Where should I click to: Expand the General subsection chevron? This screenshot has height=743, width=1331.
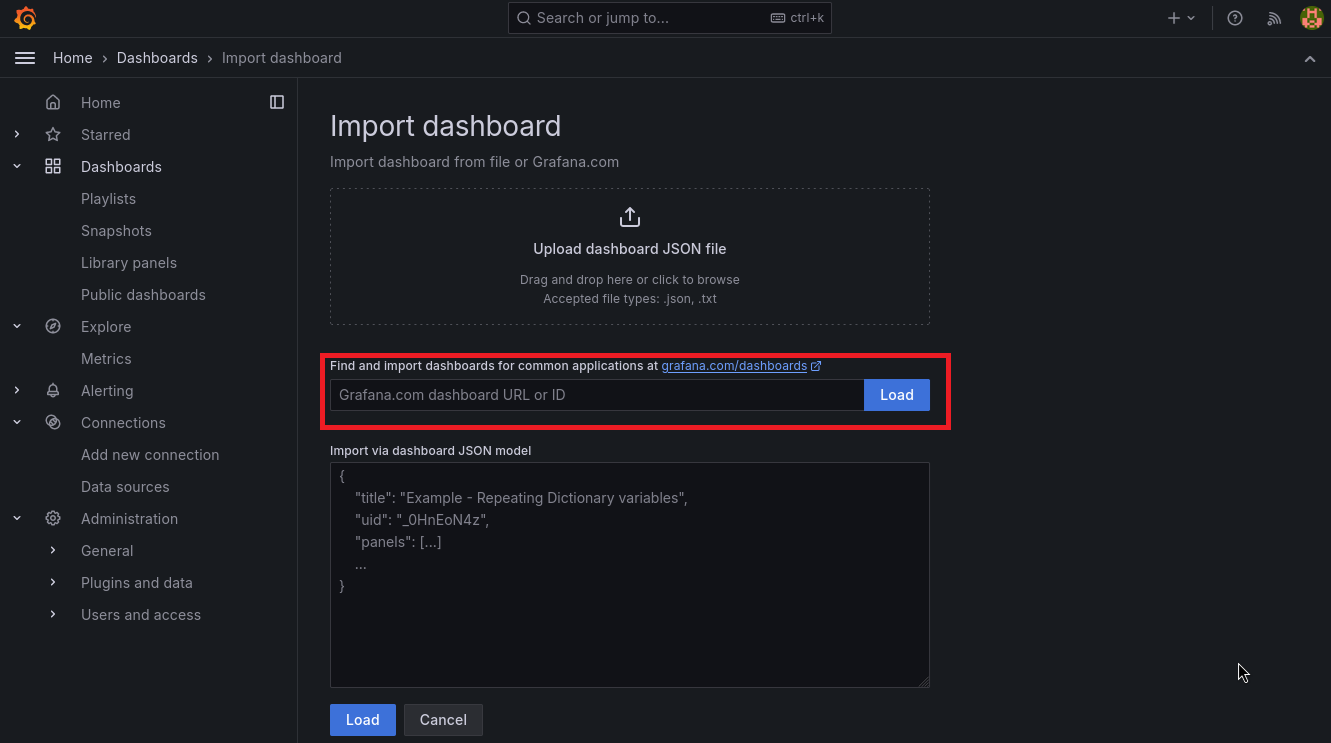pyautogui.click(x=53, y=550)
